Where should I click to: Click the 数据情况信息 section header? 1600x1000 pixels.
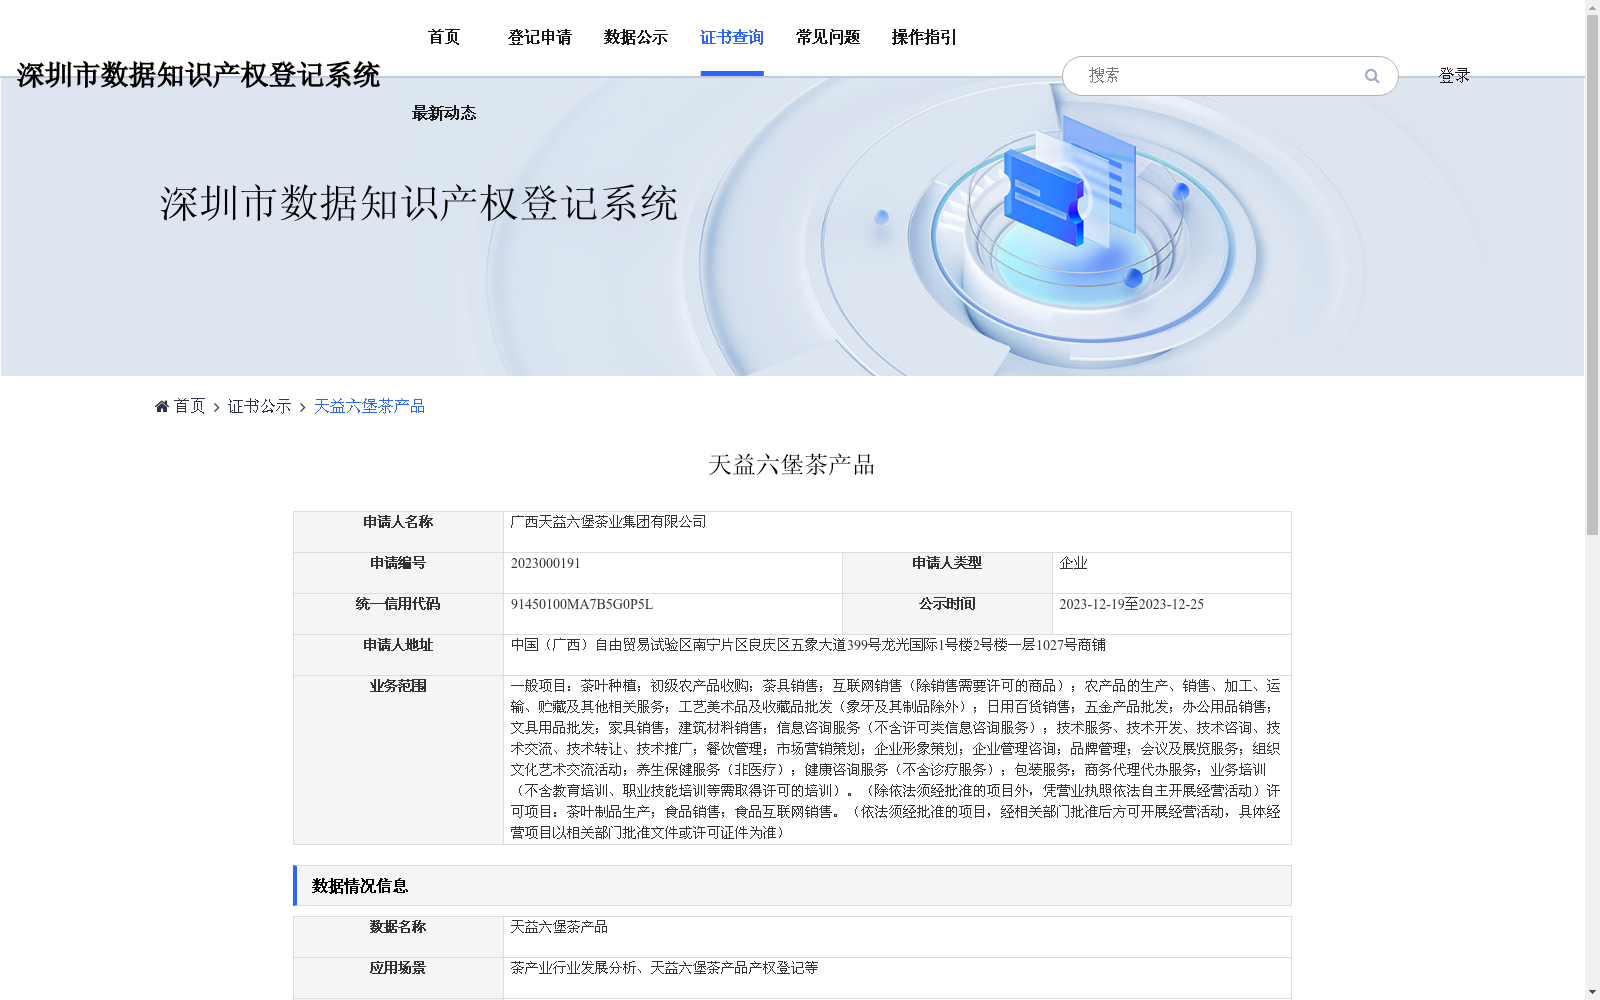[x=792, y=885]
